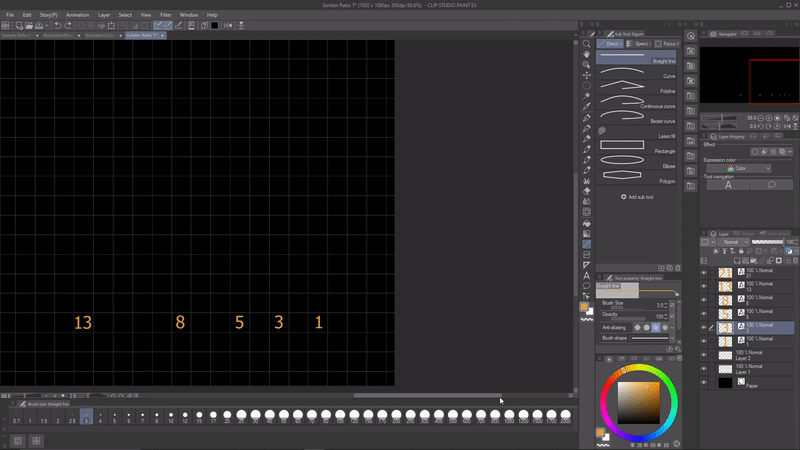Toggle the anti-aliasing none option
Image resolution: width=800 pixels, height=450 pixels.
637,328
